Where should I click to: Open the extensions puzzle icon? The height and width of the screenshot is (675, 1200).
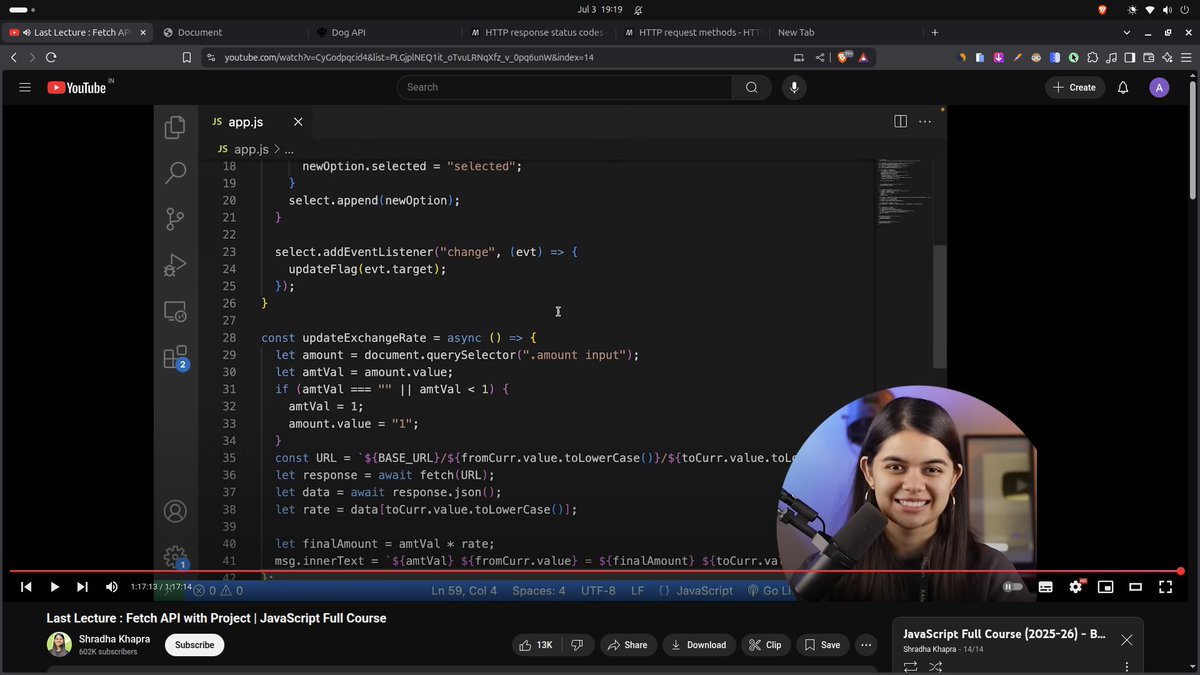pos(1091,58)
